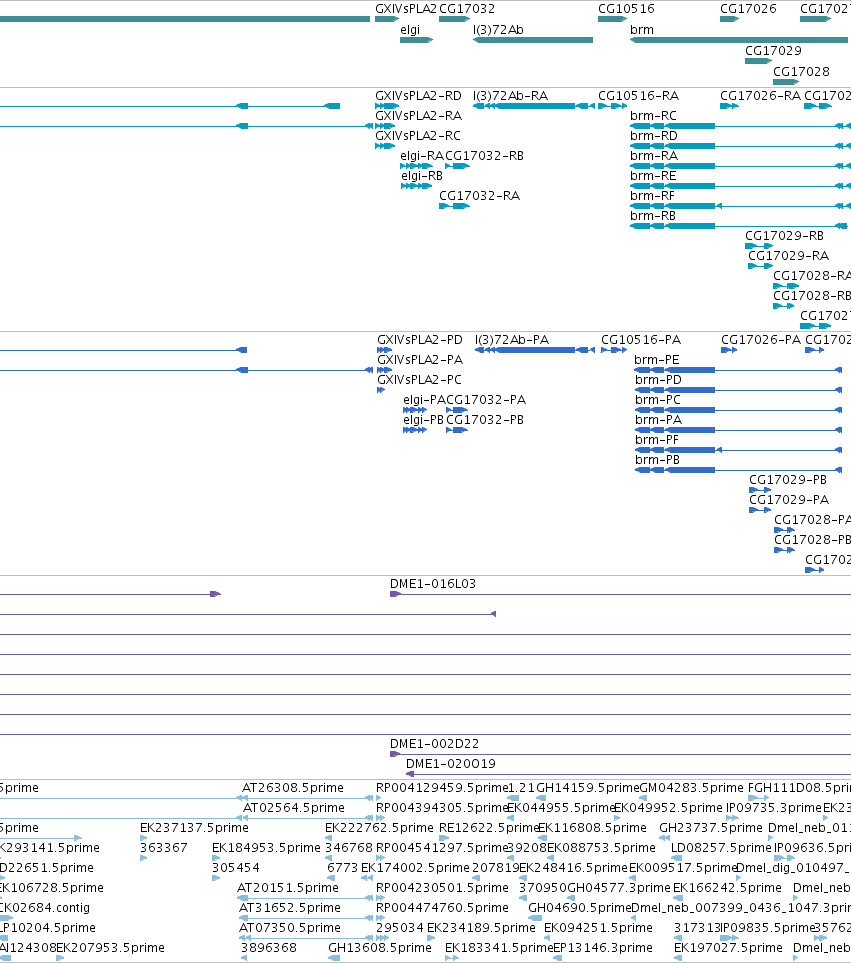The width and height of the screenshot is (851, 963).
Task: Click the EK183341.5prime EST label
Action: click(x=499, y=948)
